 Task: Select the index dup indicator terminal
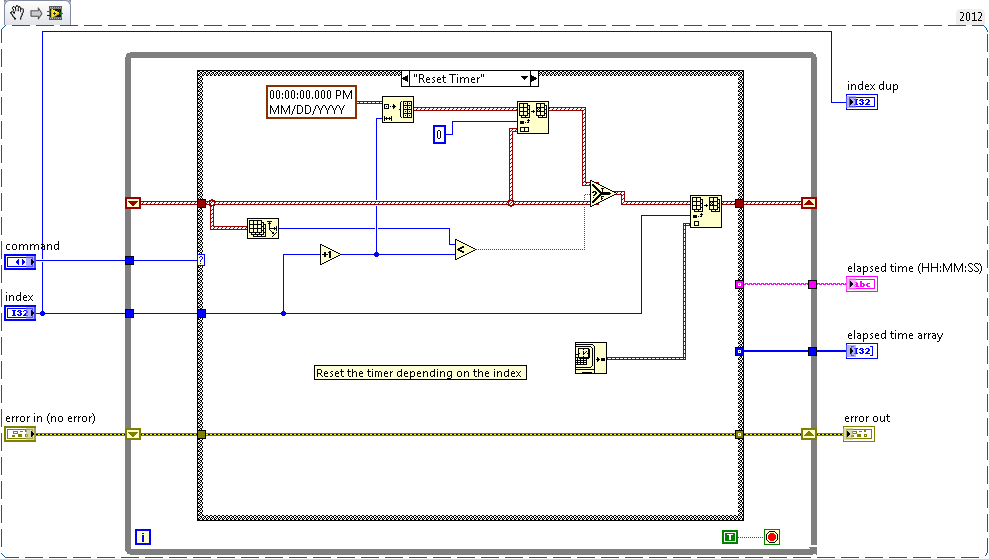tap(862, 102)
